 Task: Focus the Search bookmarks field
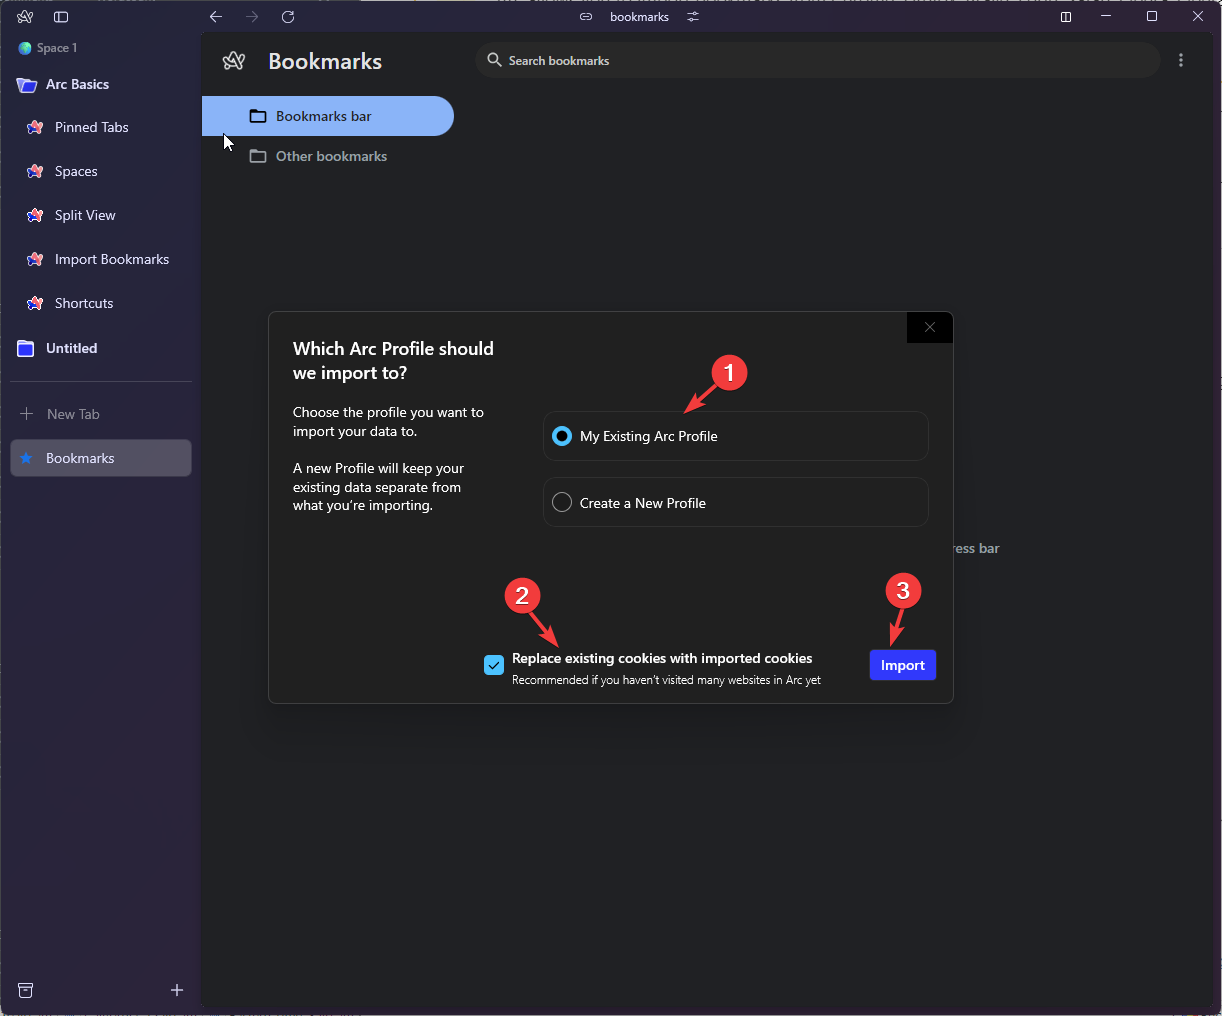click(818, 61)
